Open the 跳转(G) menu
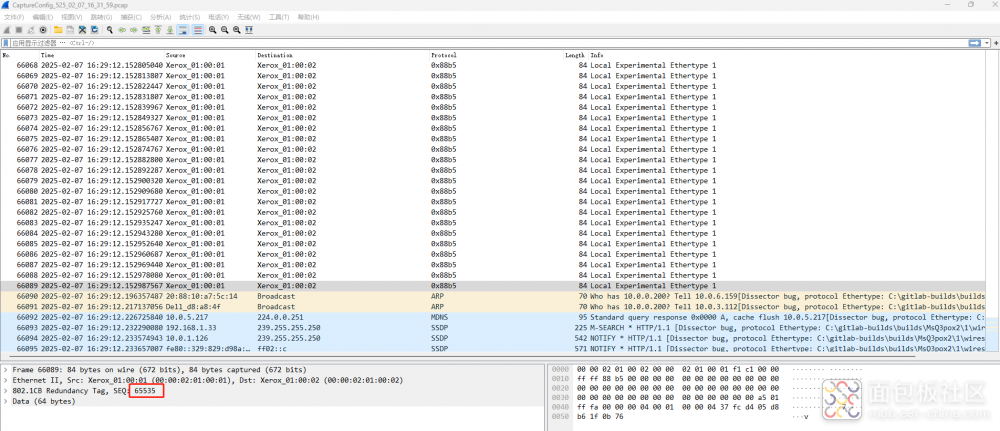Screen dimensions: 1000x431 [101, 17]
